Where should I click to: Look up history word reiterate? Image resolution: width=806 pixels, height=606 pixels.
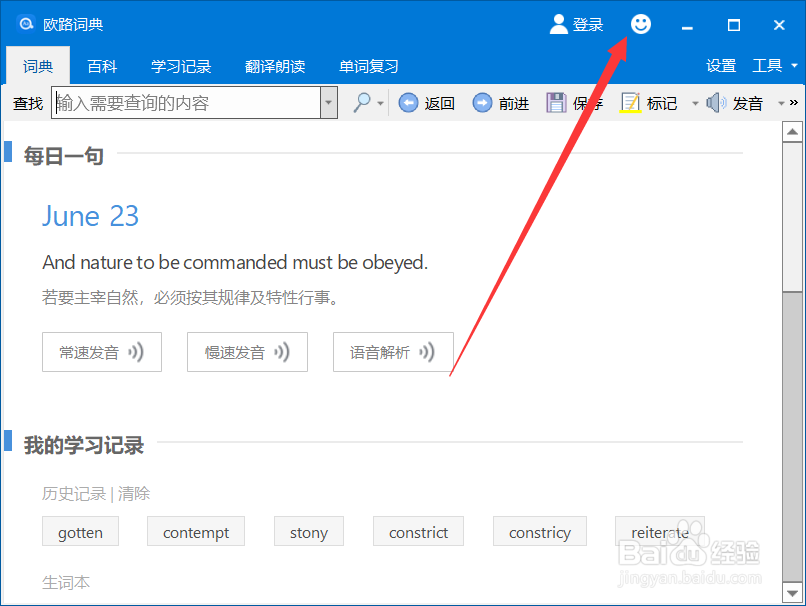click(660, 531)
